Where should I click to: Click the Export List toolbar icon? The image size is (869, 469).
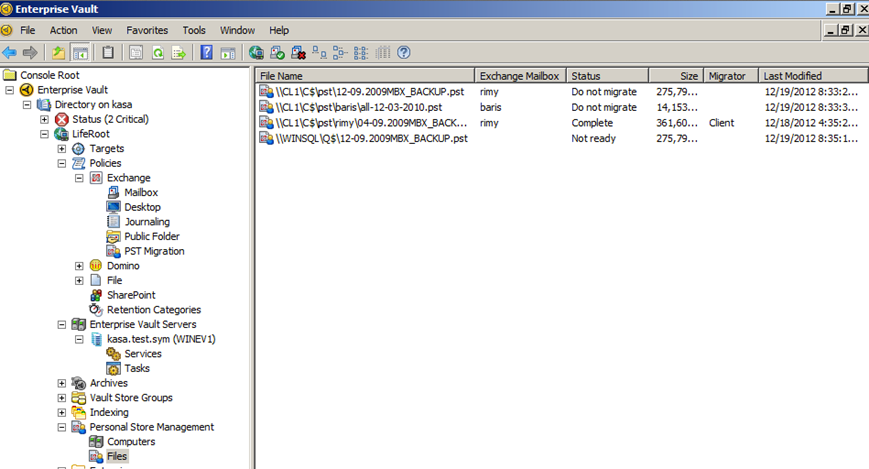179,53
